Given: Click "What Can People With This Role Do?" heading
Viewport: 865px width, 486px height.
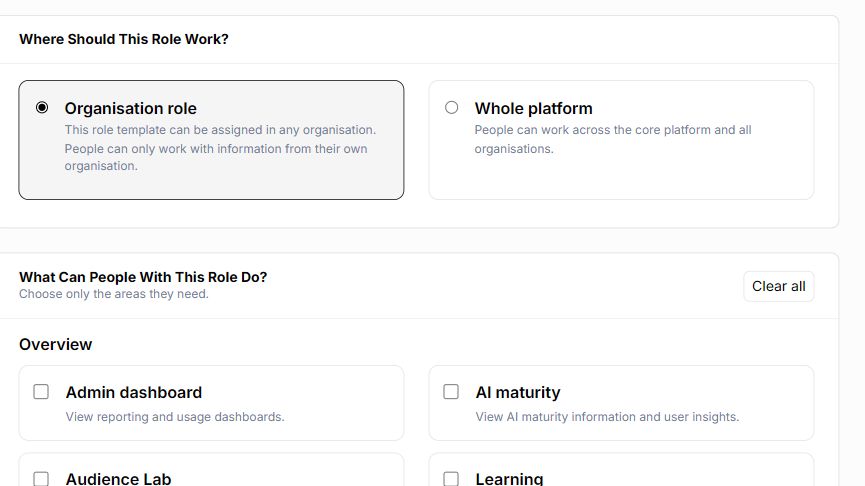Looking at the screenshot, I should tap(143, 277).
